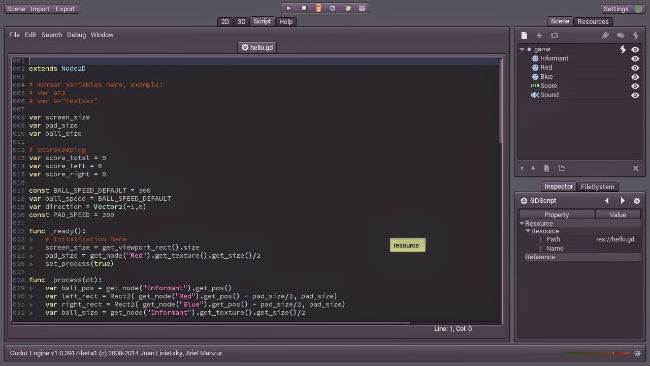This screenshot has height=366, width=650.
Task: Delete the selected node with the X icon
Action: coord(635,168)
